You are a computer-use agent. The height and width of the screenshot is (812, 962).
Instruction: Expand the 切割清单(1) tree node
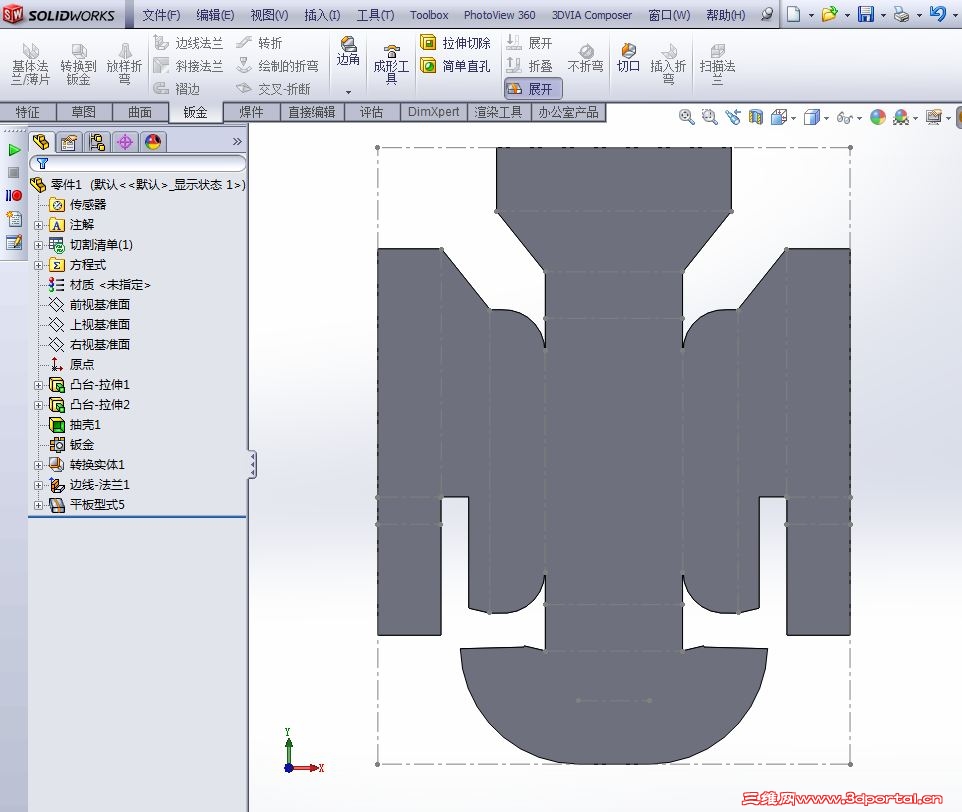coord(38,245)
